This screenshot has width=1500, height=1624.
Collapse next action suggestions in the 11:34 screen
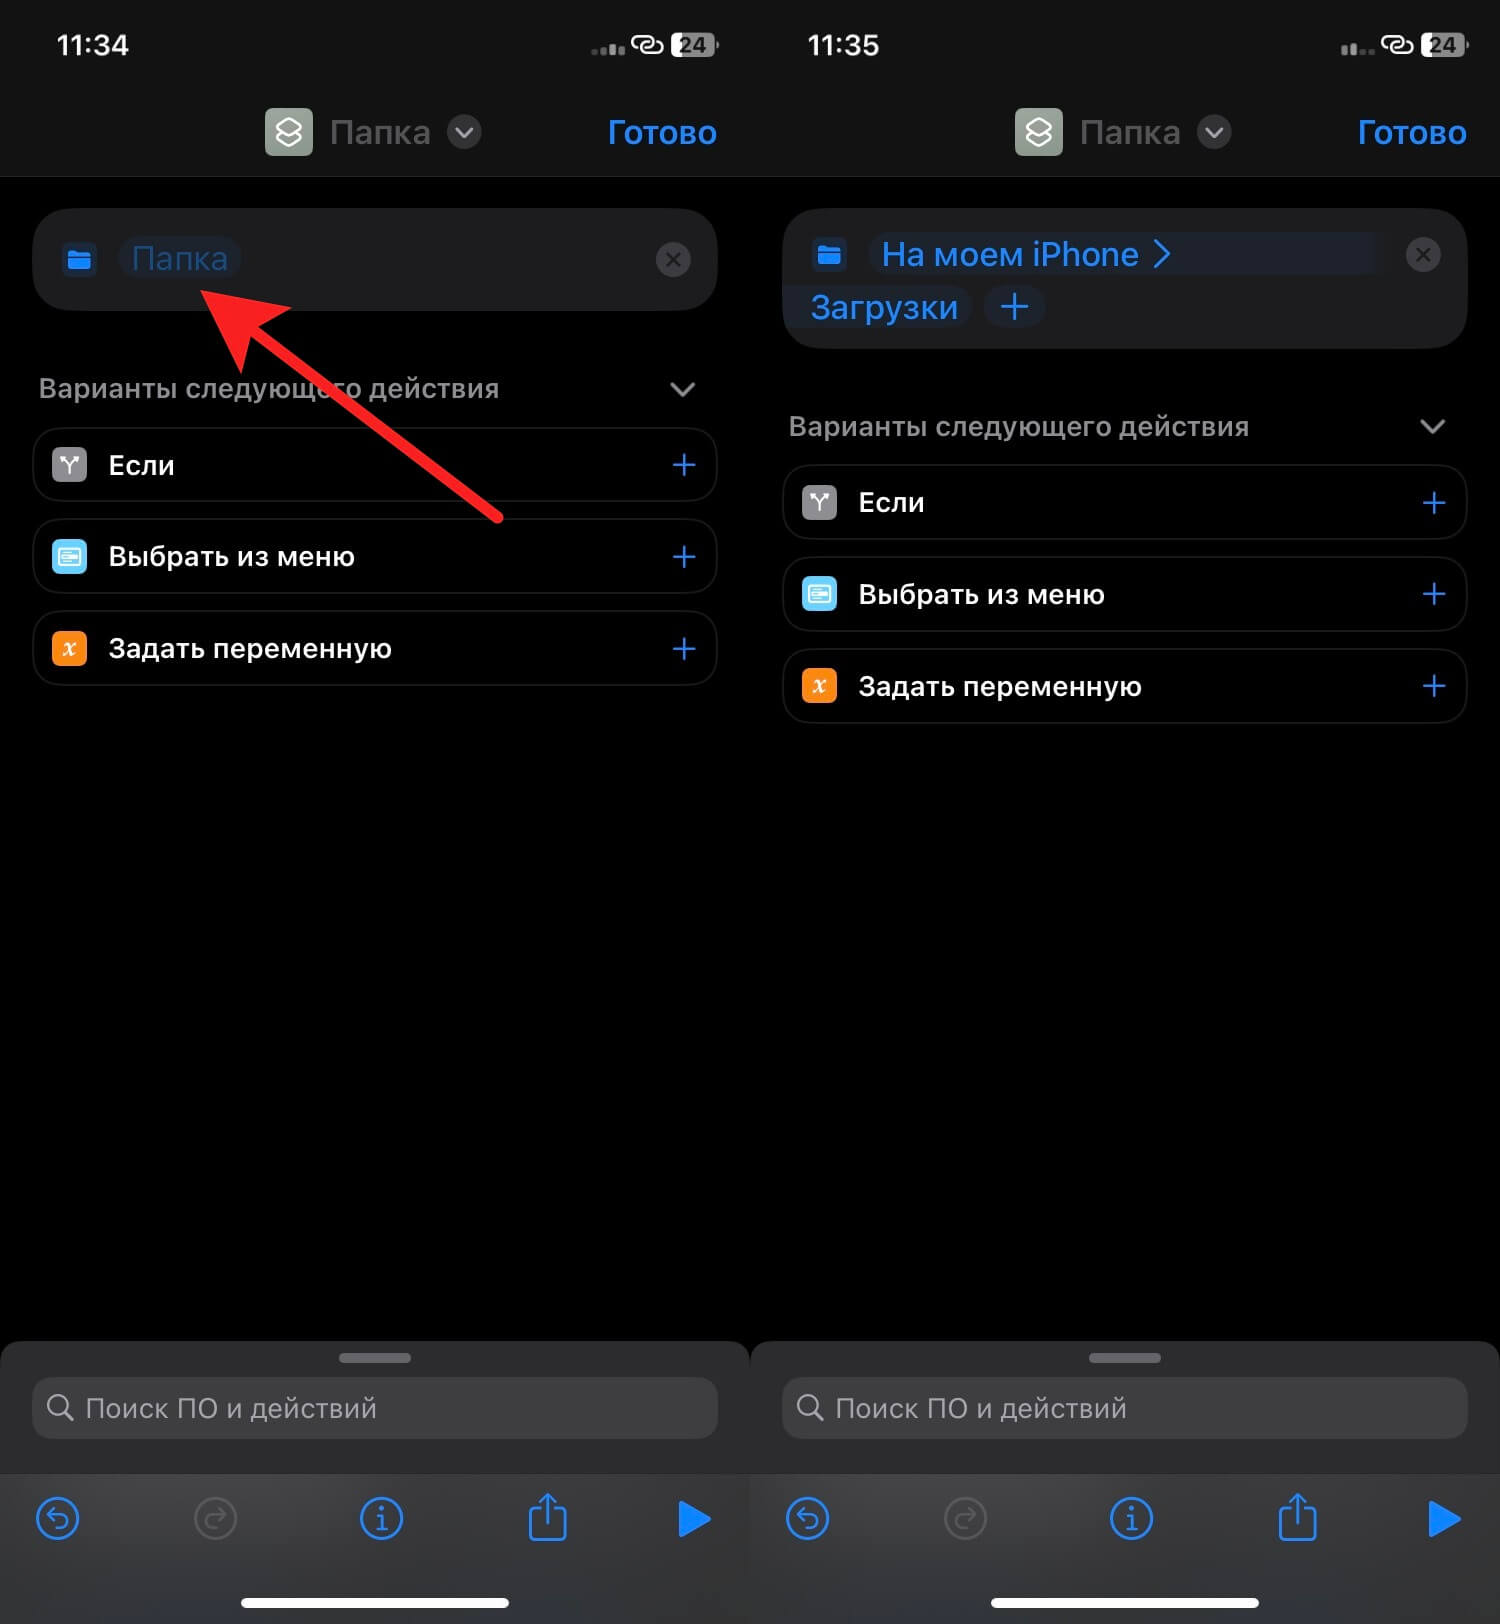point(682,389)
